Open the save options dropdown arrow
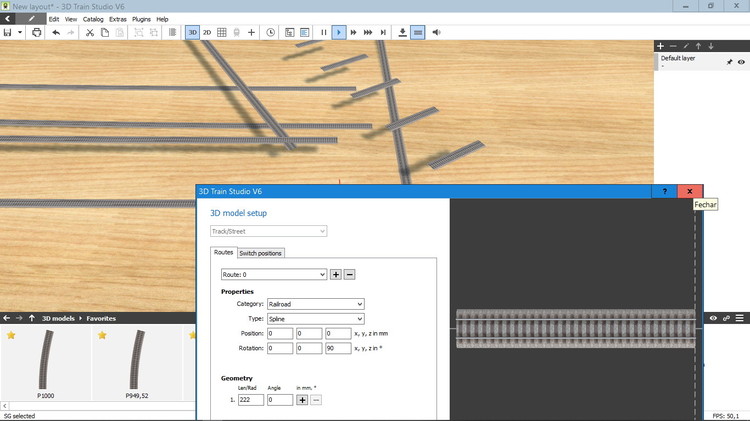 click(x=20, y=33)
